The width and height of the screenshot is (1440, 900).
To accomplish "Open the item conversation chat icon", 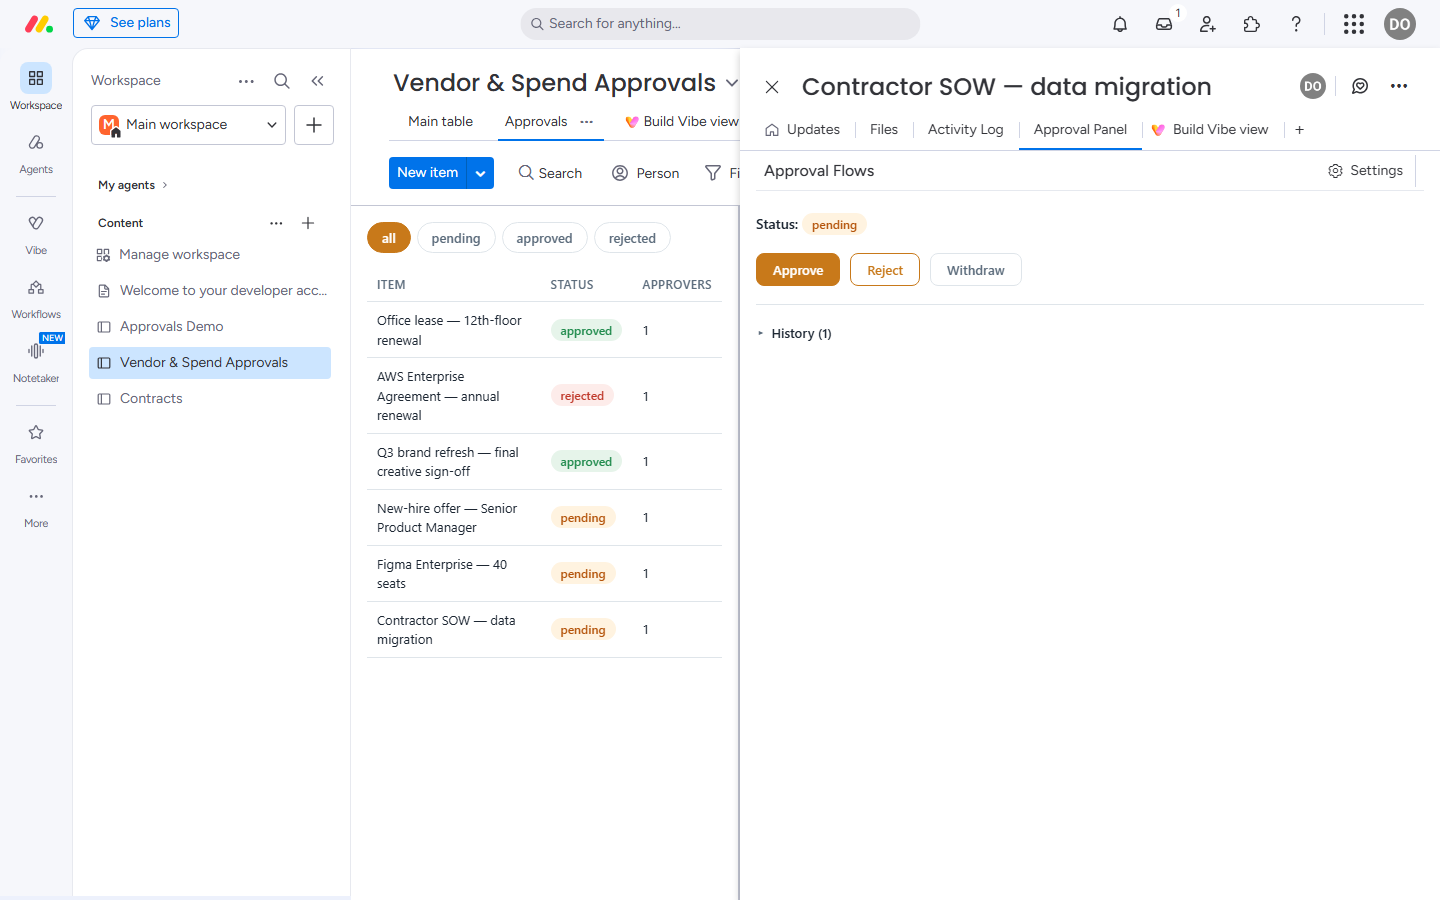I will 1360,86.
